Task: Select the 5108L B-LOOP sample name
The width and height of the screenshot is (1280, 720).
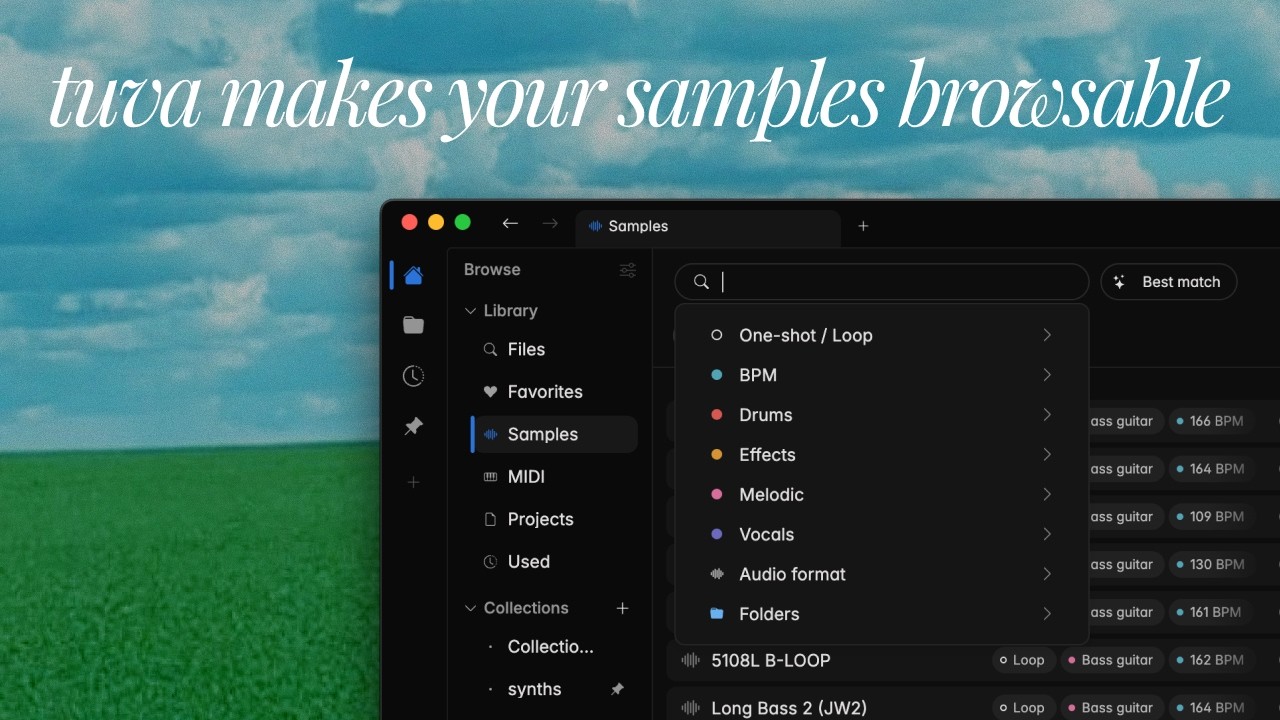Action: 771,660
